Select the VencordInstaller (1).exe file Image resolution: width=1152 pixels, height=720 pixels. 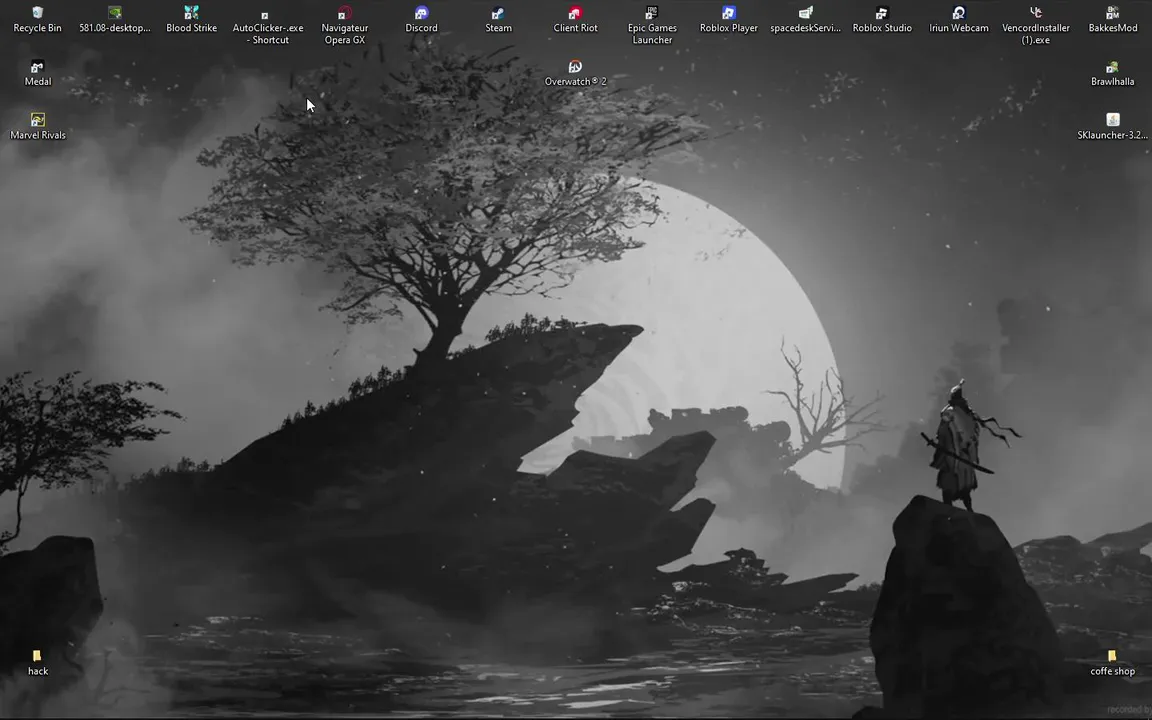pos(1035,25)
